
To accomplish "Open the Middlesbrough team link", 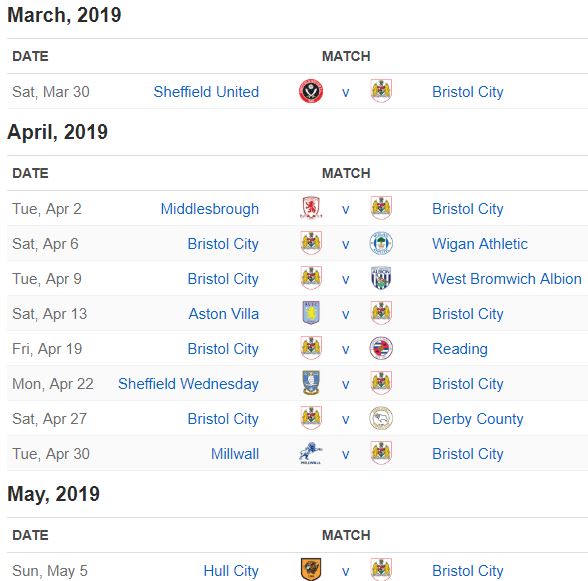I will pyautogui.click(x=210, y=209).
